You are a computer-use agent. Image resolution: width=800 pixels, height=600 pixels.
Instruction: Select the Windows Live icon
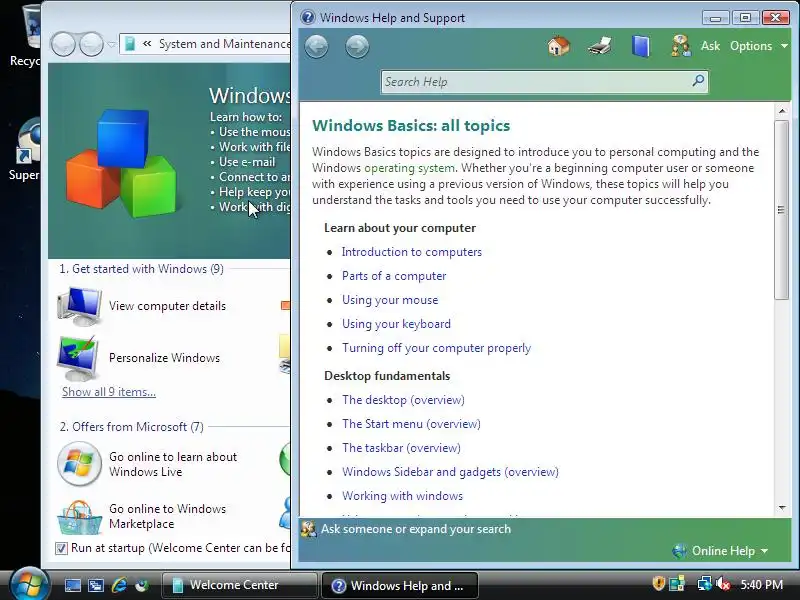click(x=79, y=464)
